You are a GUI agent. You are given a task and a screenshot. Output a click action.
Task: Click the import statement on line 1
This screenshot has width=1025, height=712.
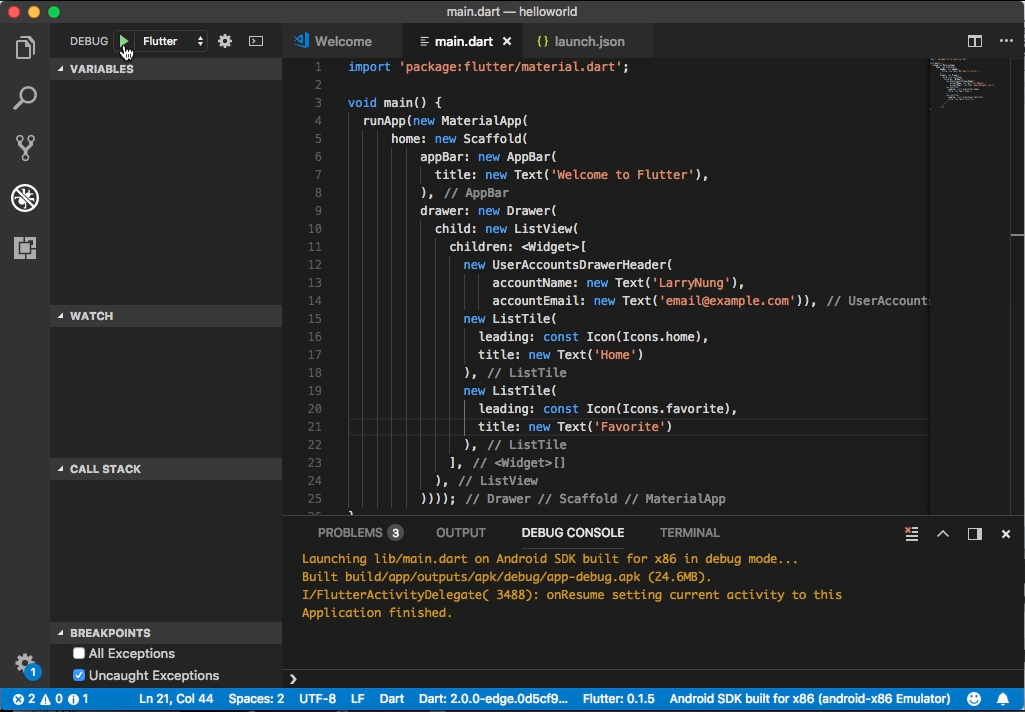click(488, 67)
